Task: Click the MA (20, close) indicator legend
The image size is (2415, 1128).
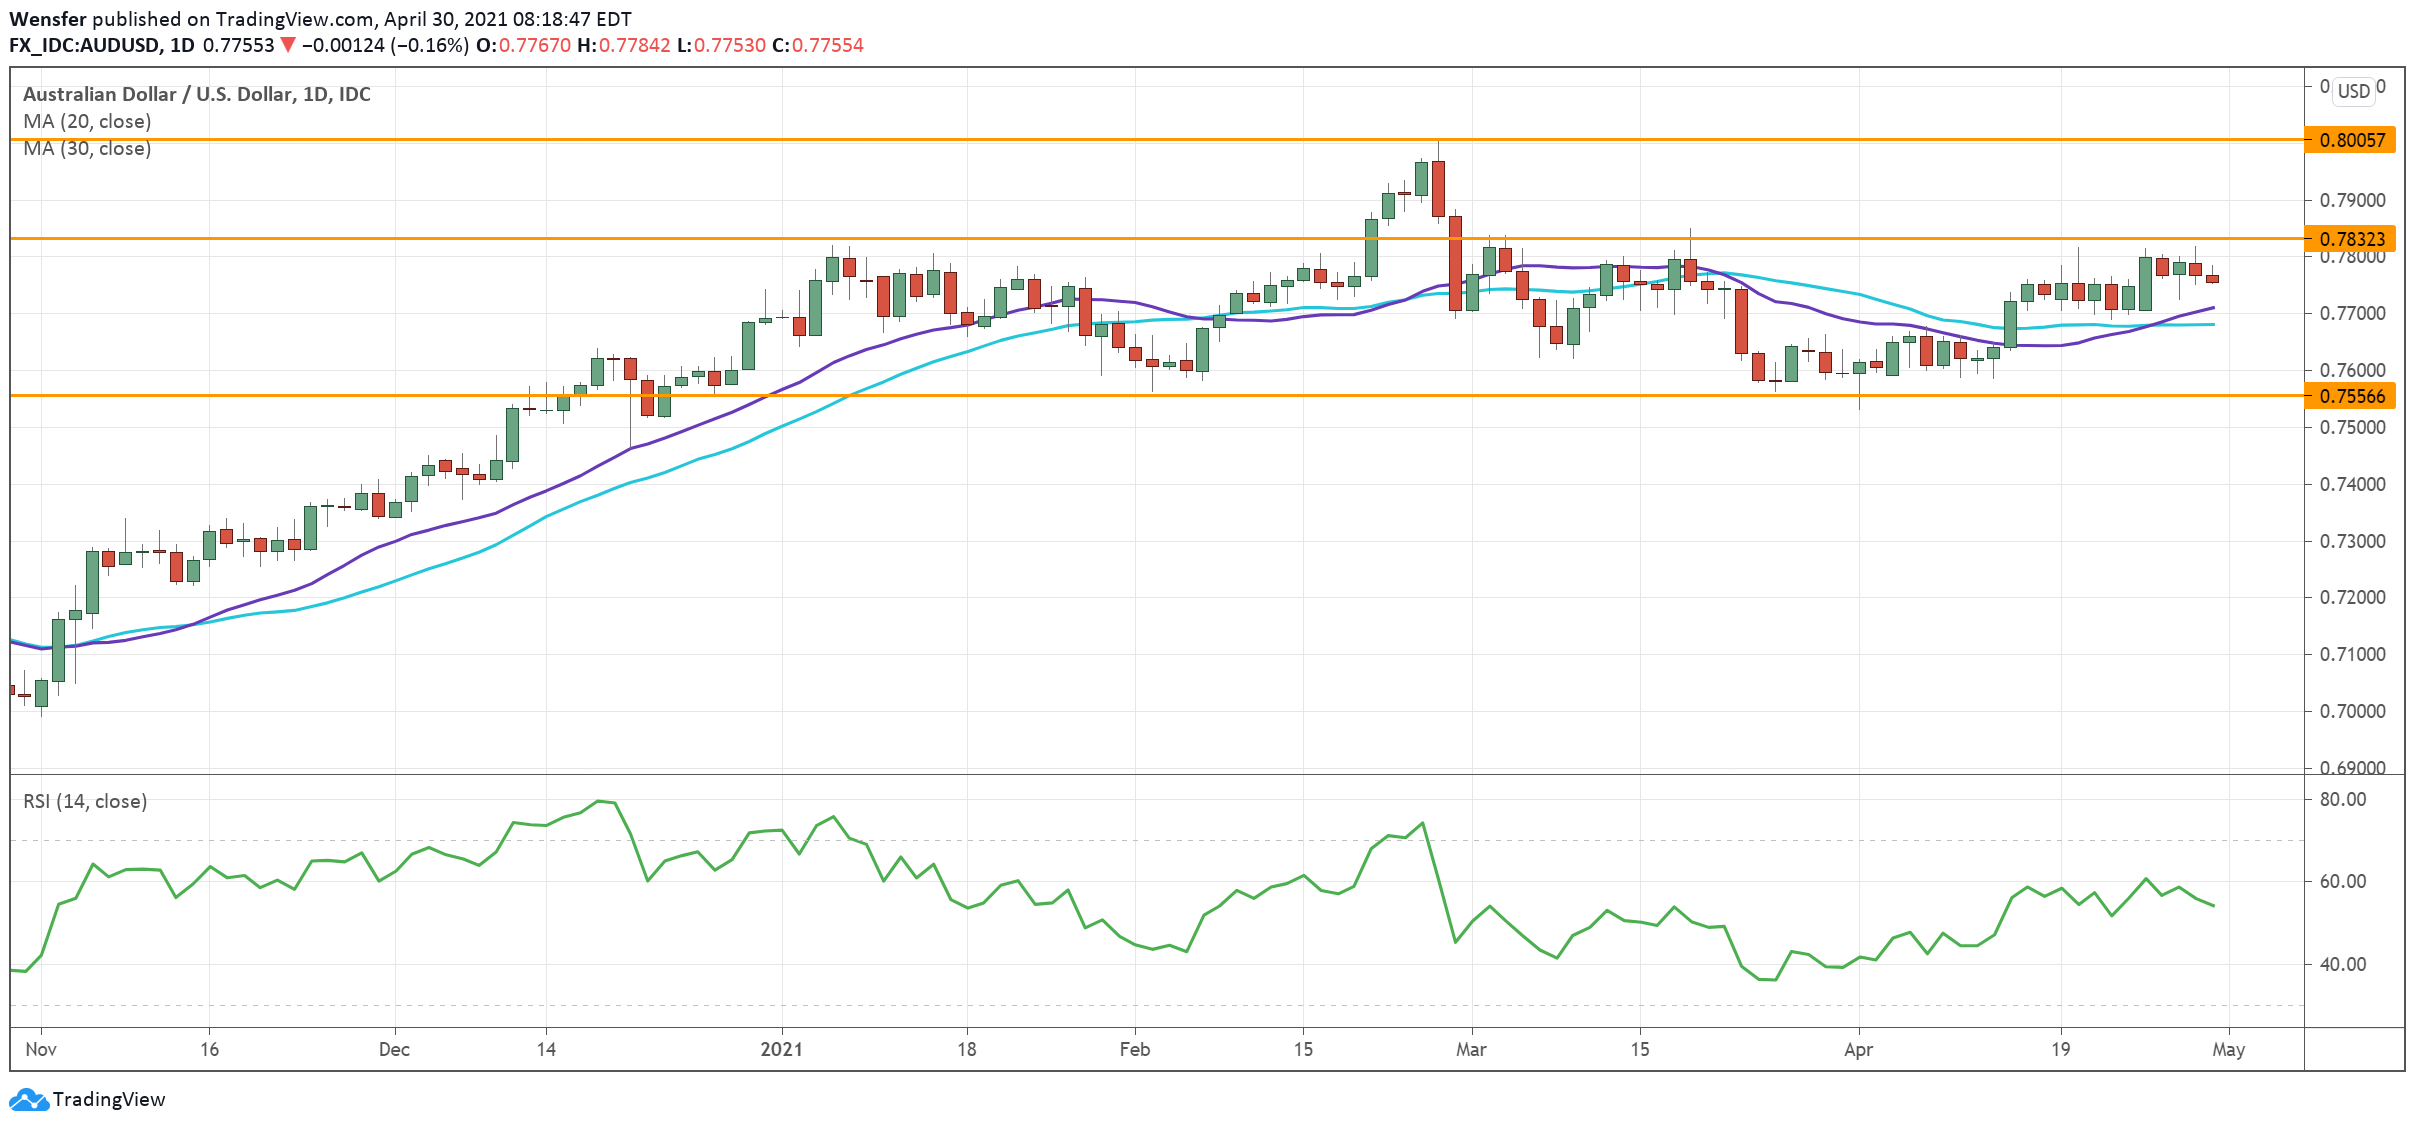Action: point(87,121)
